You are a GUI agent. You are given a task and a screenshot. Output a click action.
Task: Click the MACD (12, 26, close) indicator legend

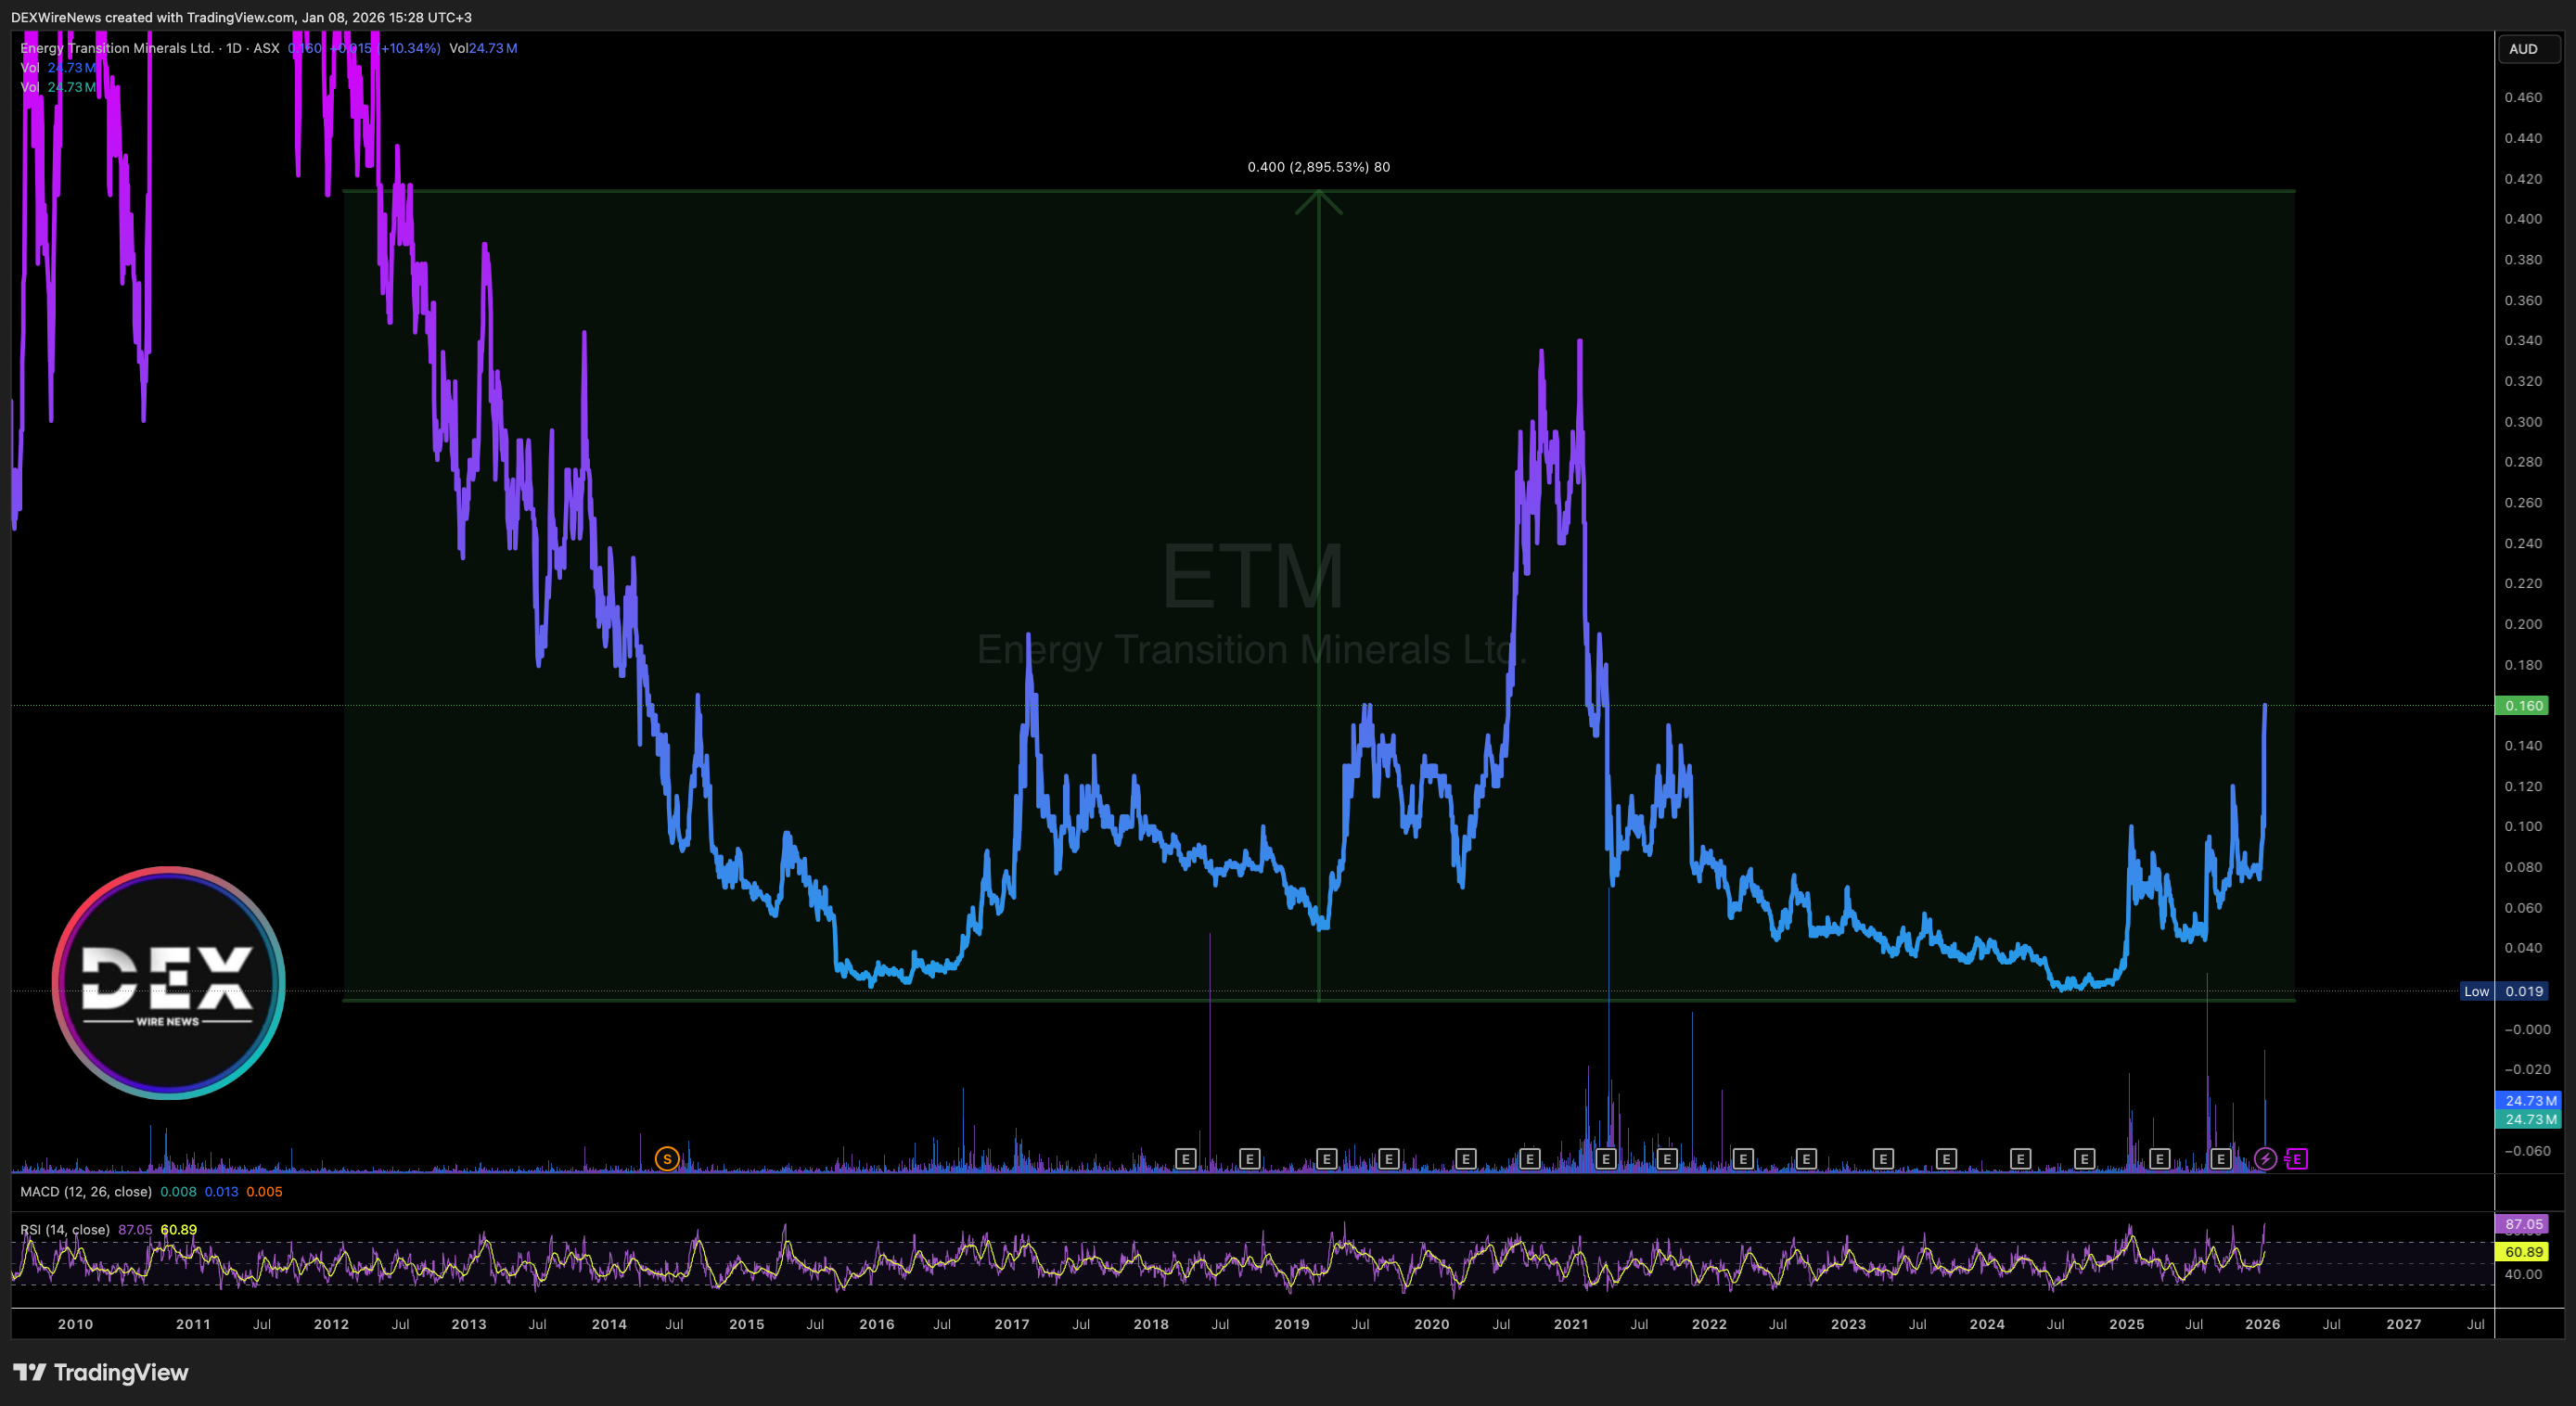point(86,1192)
